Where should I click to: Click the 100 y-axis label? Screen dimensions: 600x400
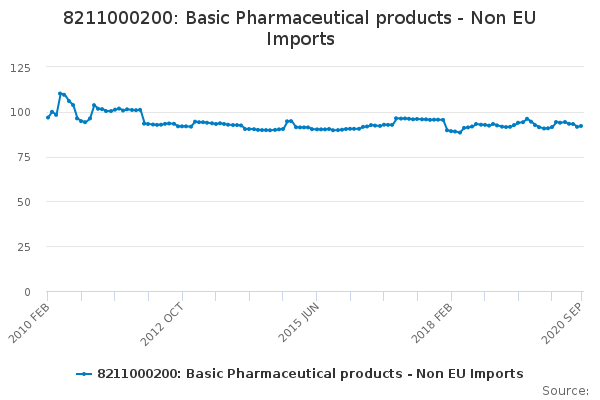[19, 112]
